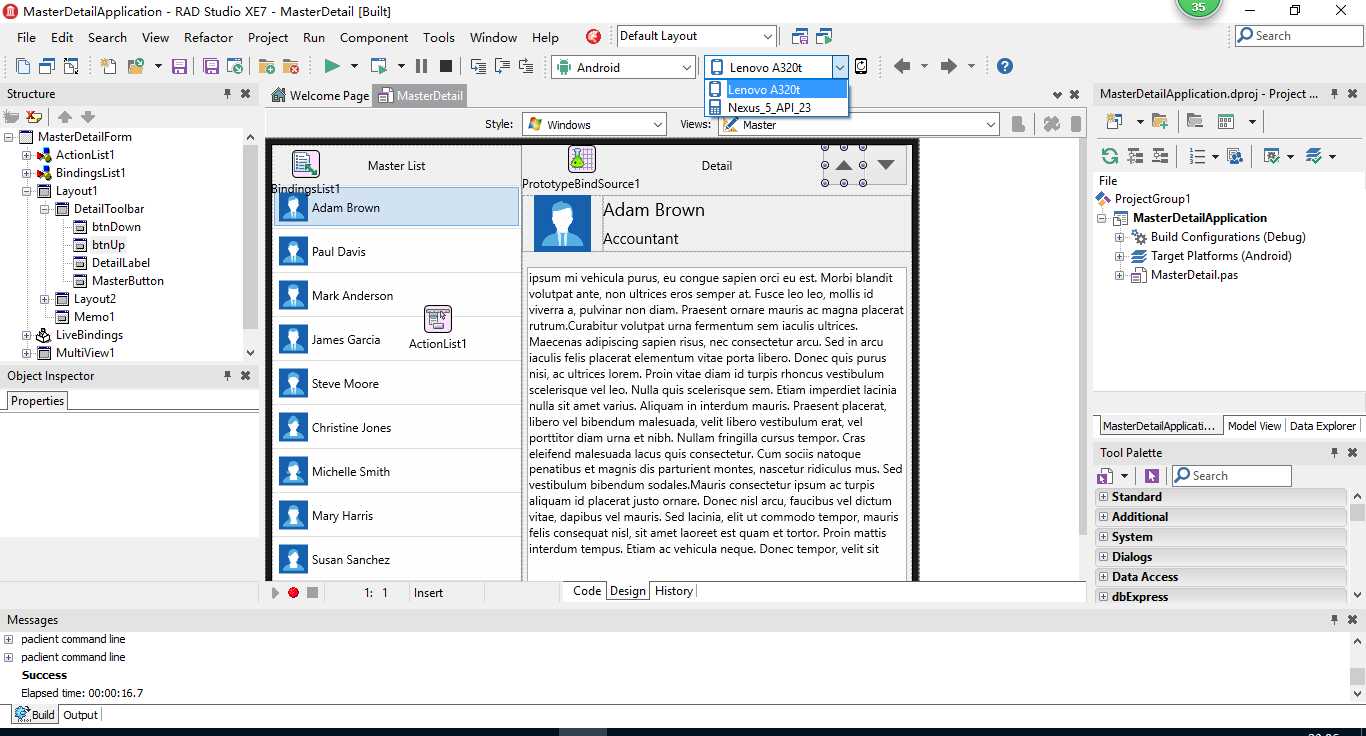Switch to the Output tab
The image size is (1366, 736).
tap(80, 715)
